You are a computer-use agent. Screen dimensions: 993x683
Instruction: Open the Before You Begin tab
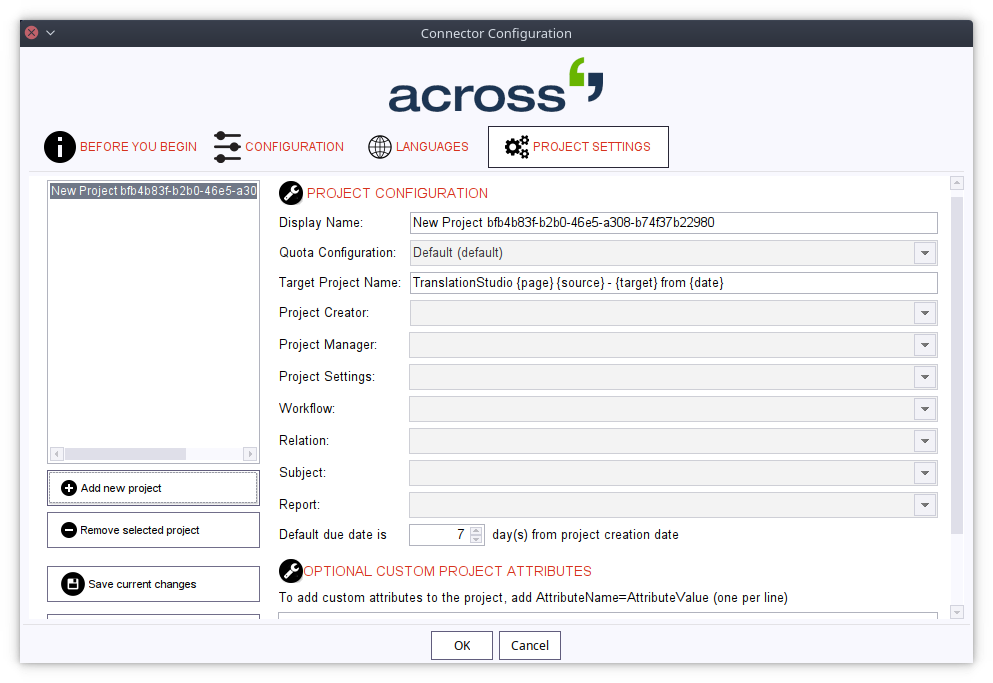(120, 147)
